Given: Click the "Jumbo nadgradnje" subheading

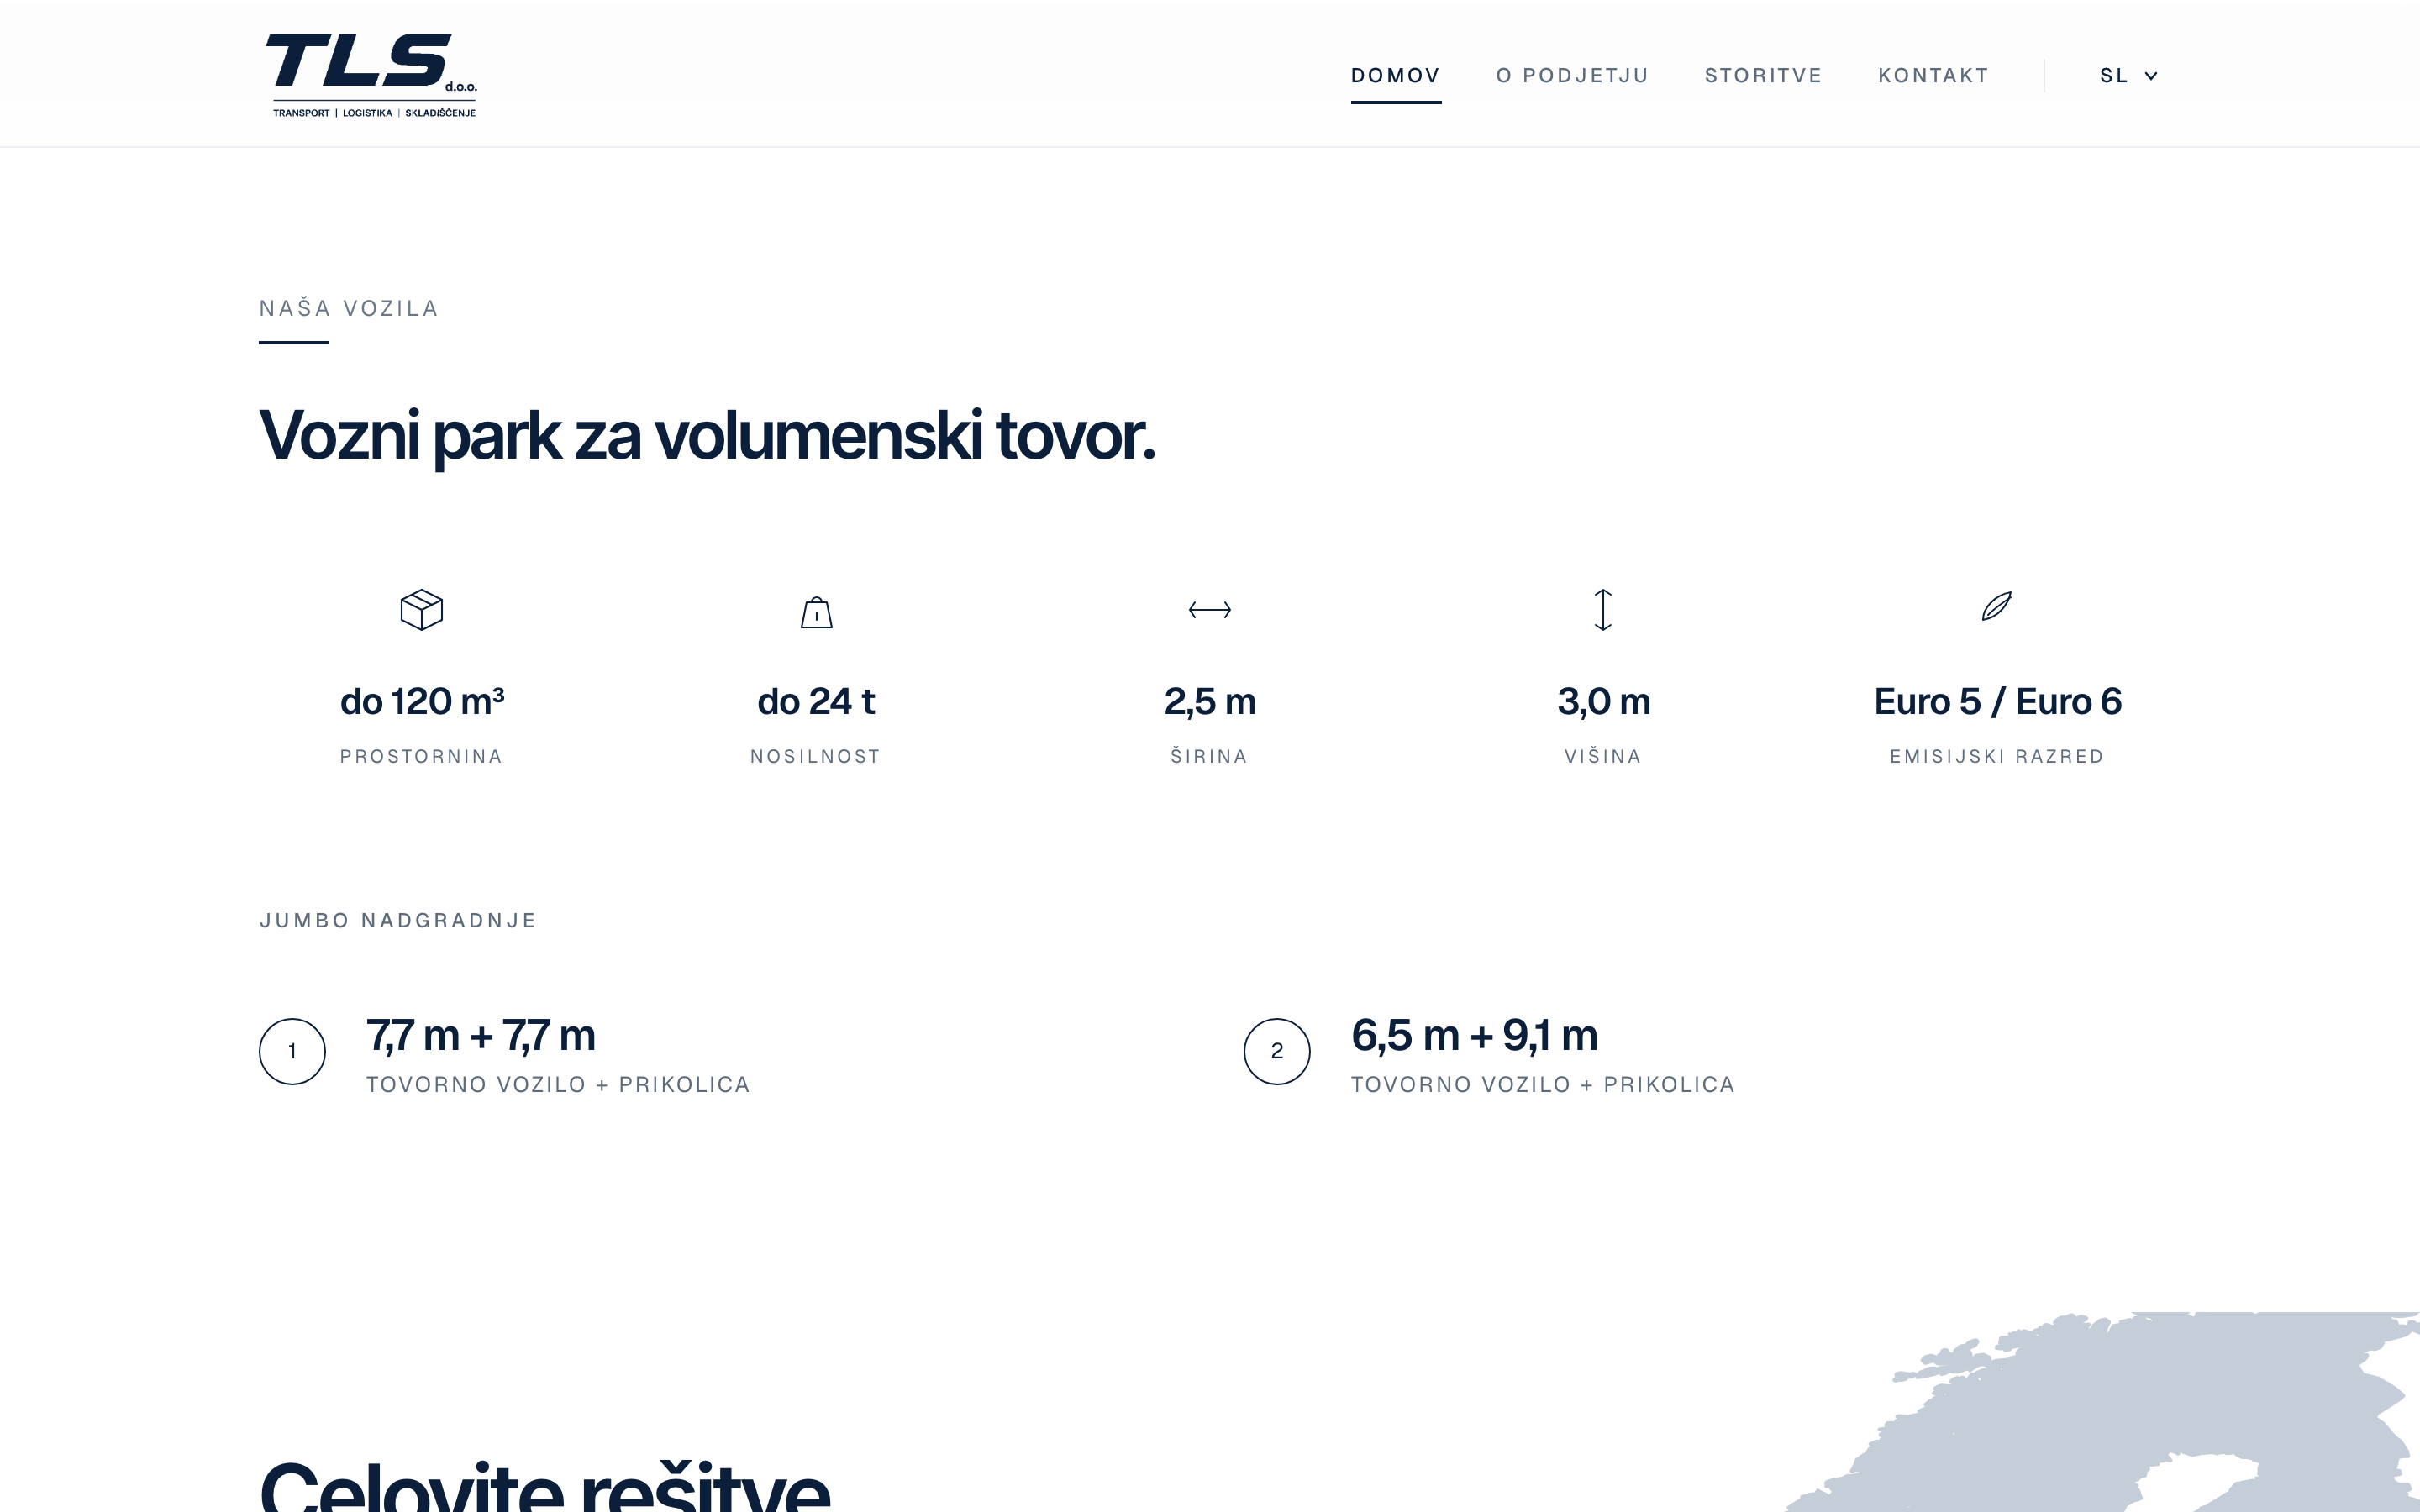Looking at the screenshot, I should [398, 920].
